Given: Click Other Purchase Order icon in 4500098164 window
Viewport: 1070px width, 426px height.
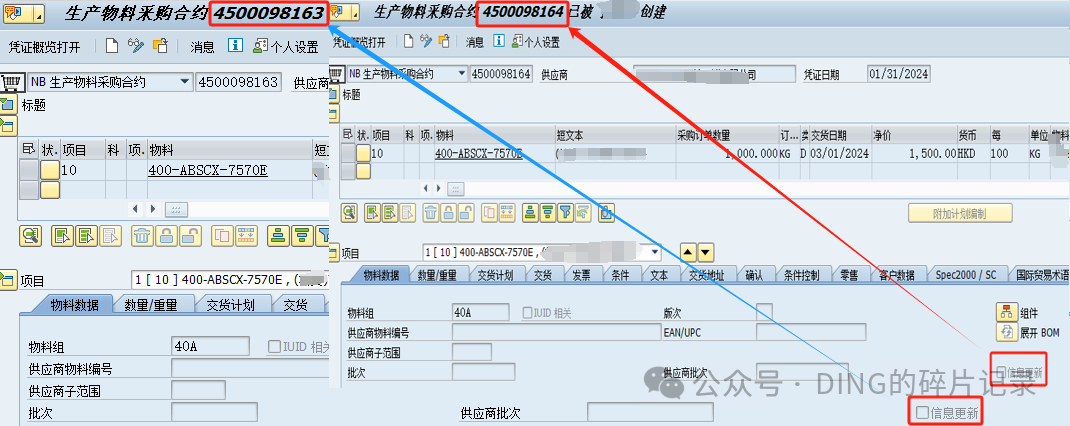Looking at the screenshot, I should 446,42.
